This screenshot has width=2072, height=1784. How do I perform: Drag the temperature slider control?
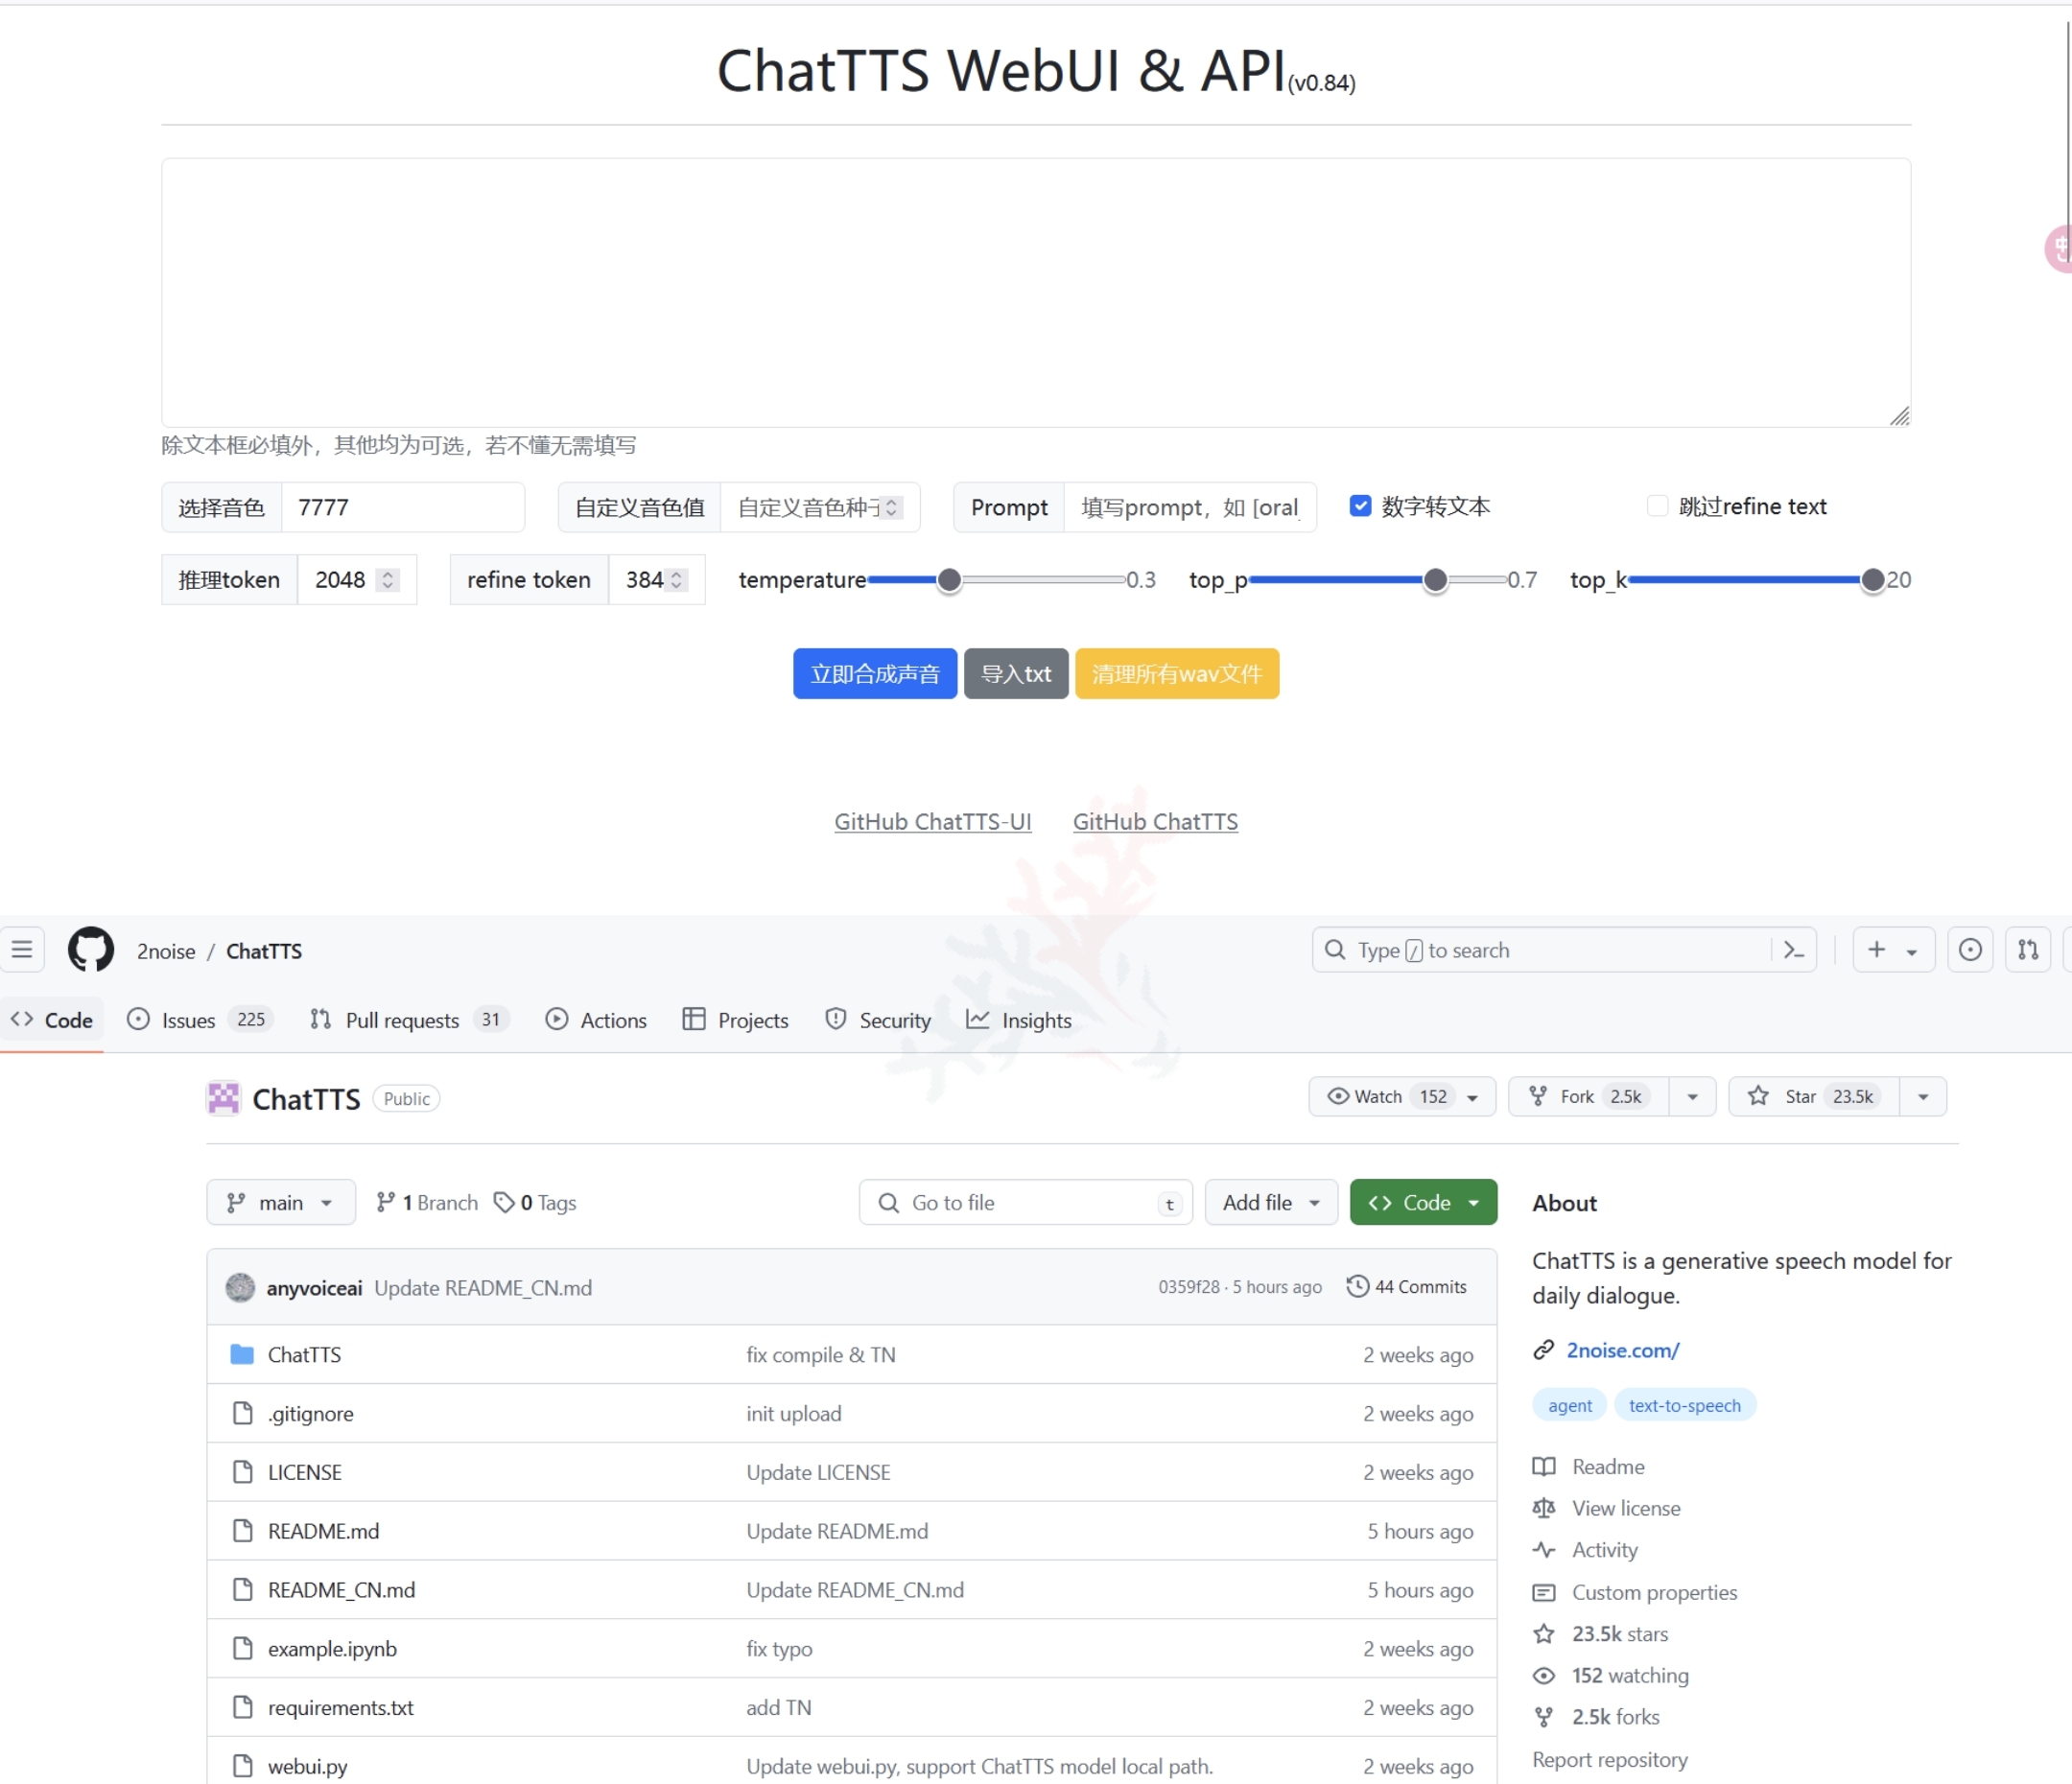pos(948,579)
